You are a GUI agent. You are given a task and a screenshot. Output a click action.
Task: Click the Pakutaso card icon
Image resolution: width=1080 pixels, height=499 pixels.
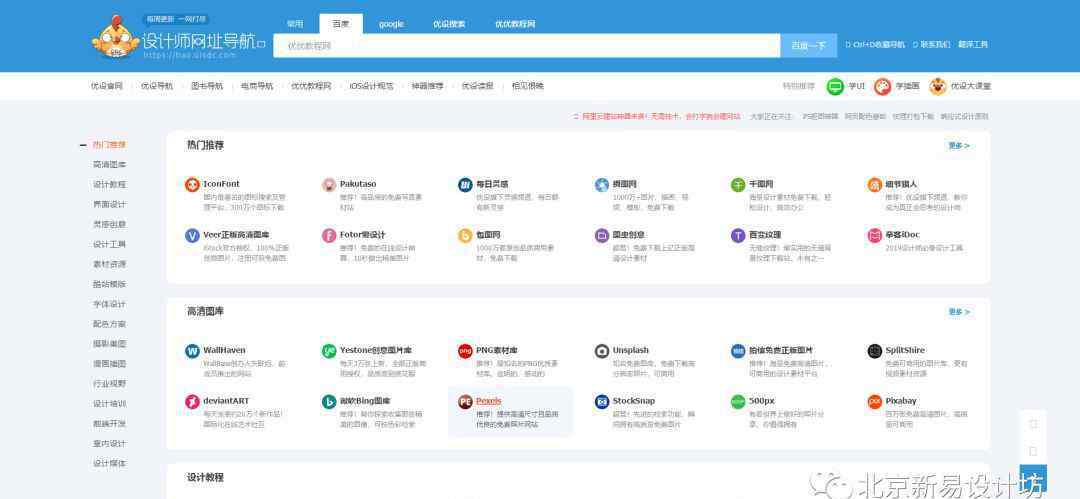tap(329, 185)
